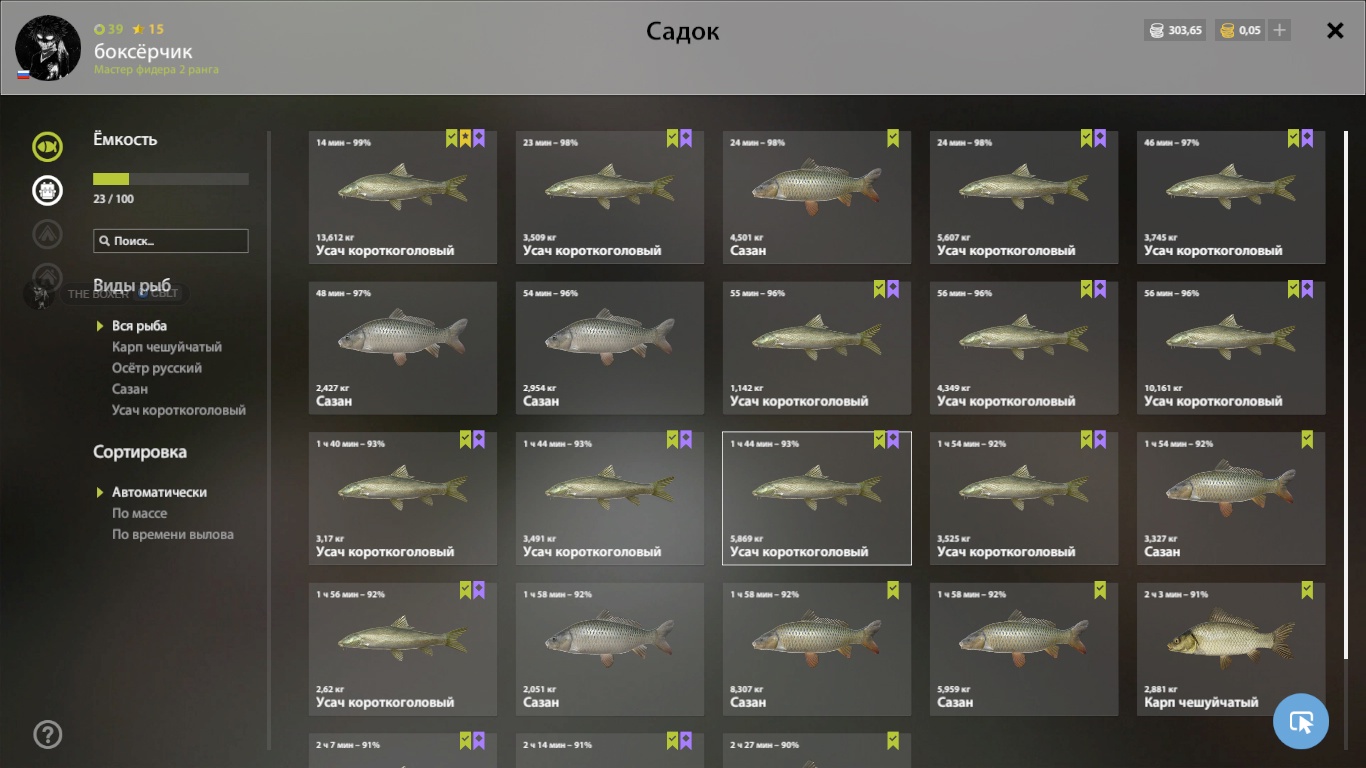
Task: Select Автоматически sorting option
Action: point(159,492)
